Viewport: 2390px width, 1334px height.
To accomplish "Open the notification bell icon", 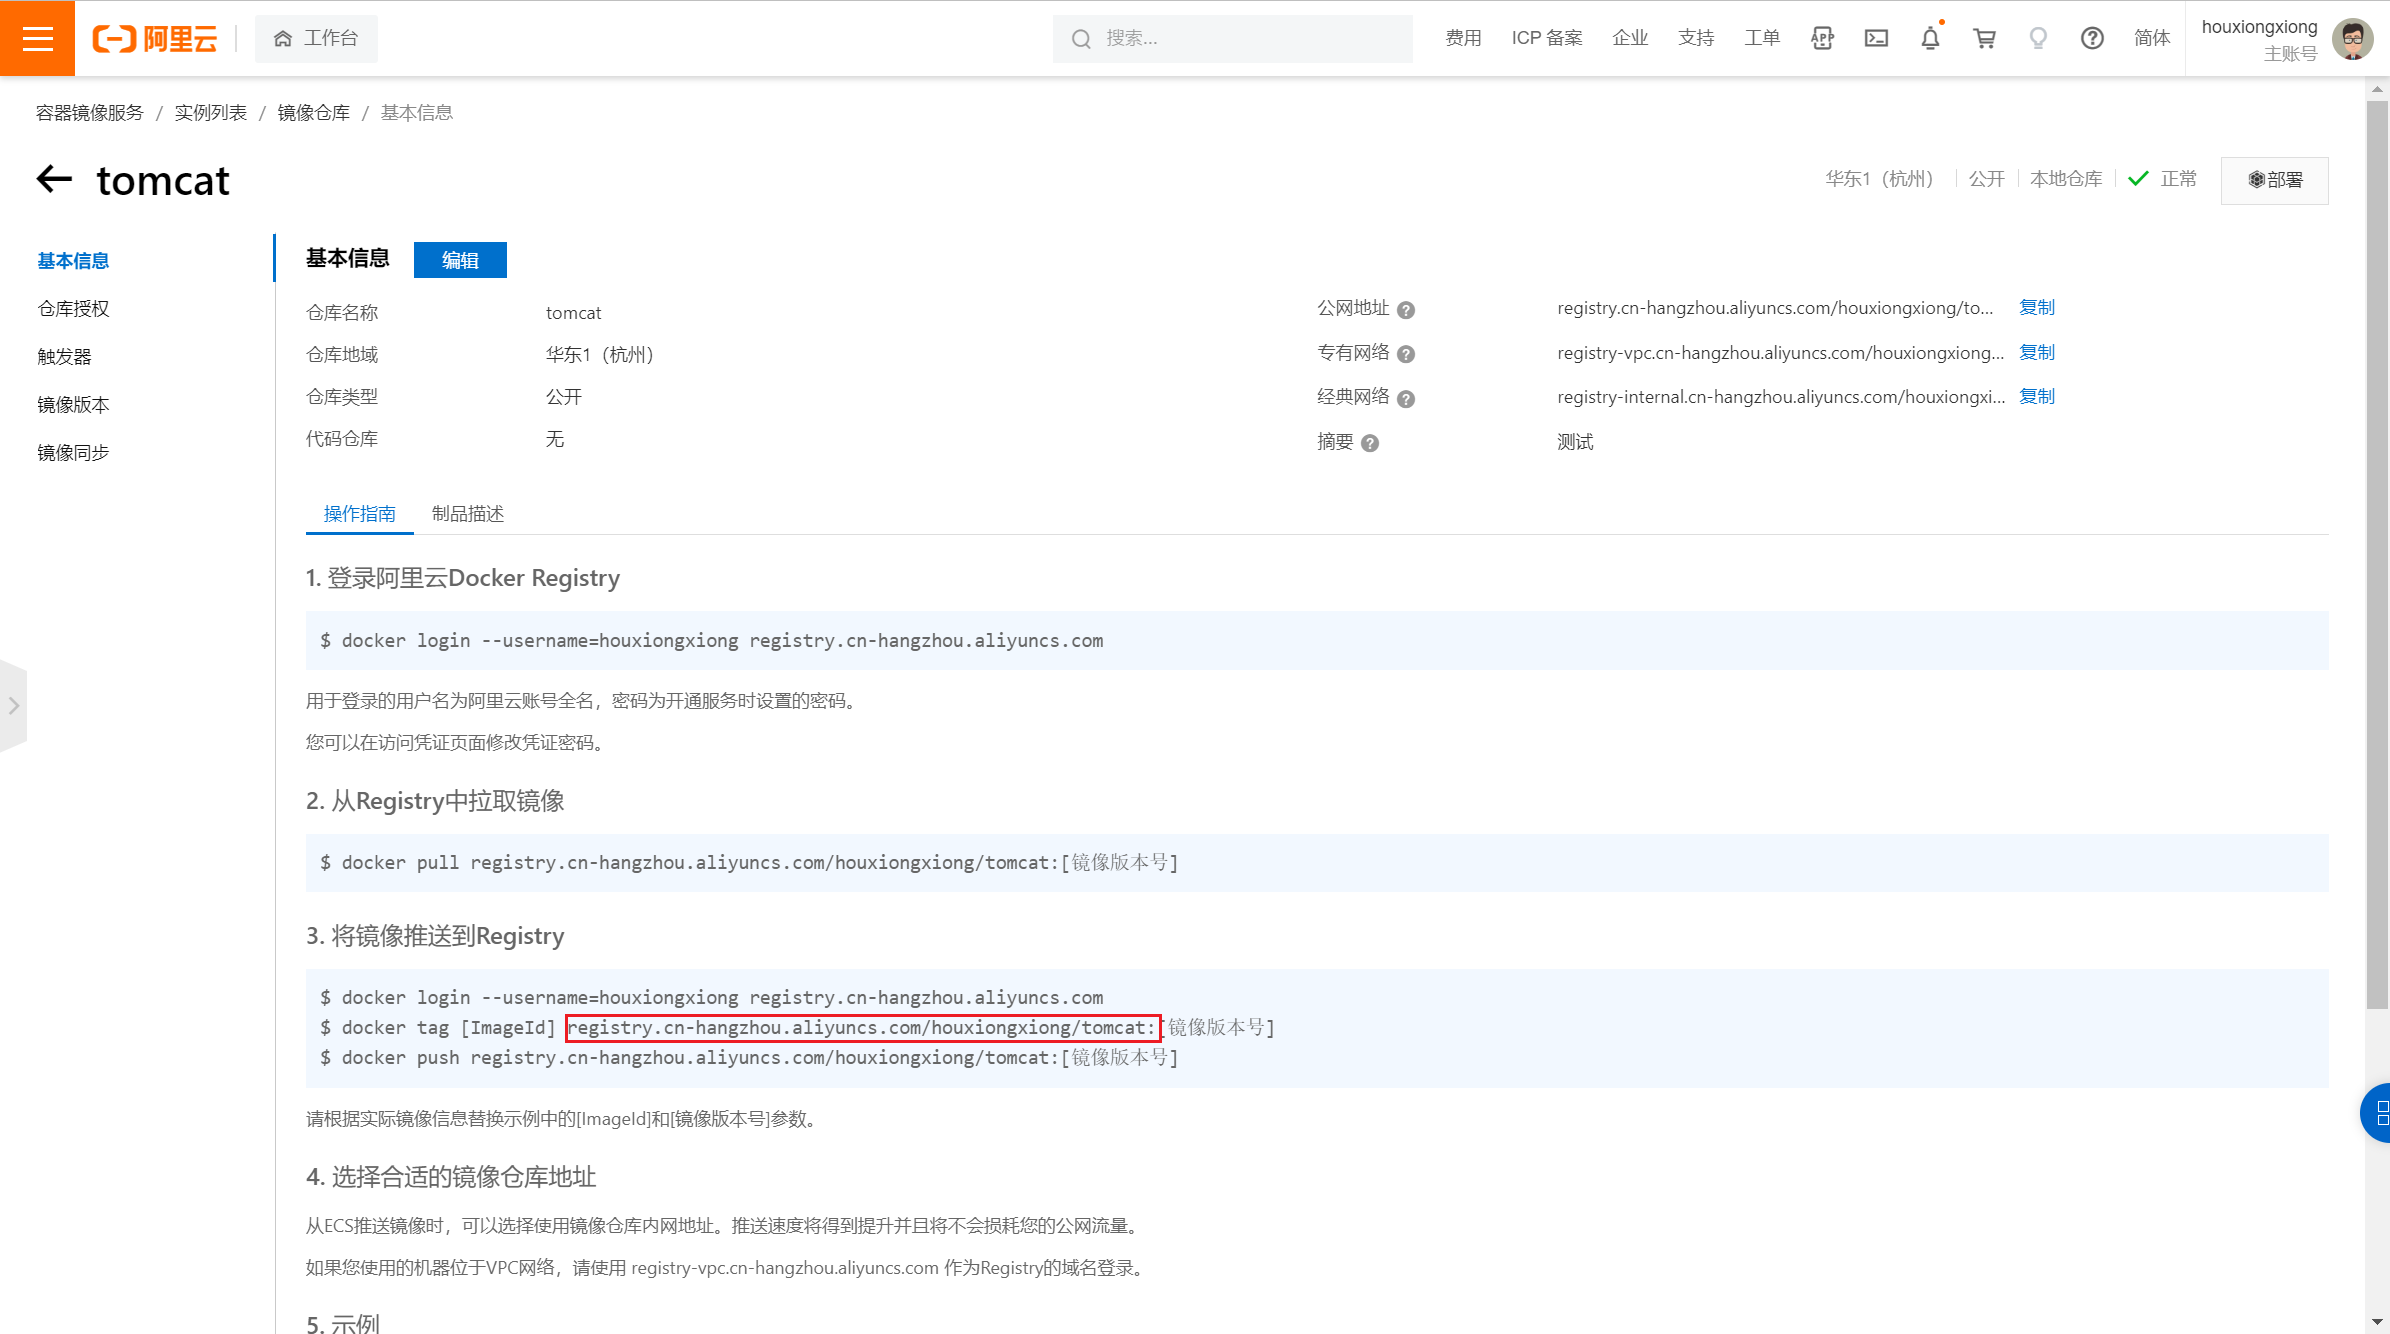I will [x=1930, y=38].
